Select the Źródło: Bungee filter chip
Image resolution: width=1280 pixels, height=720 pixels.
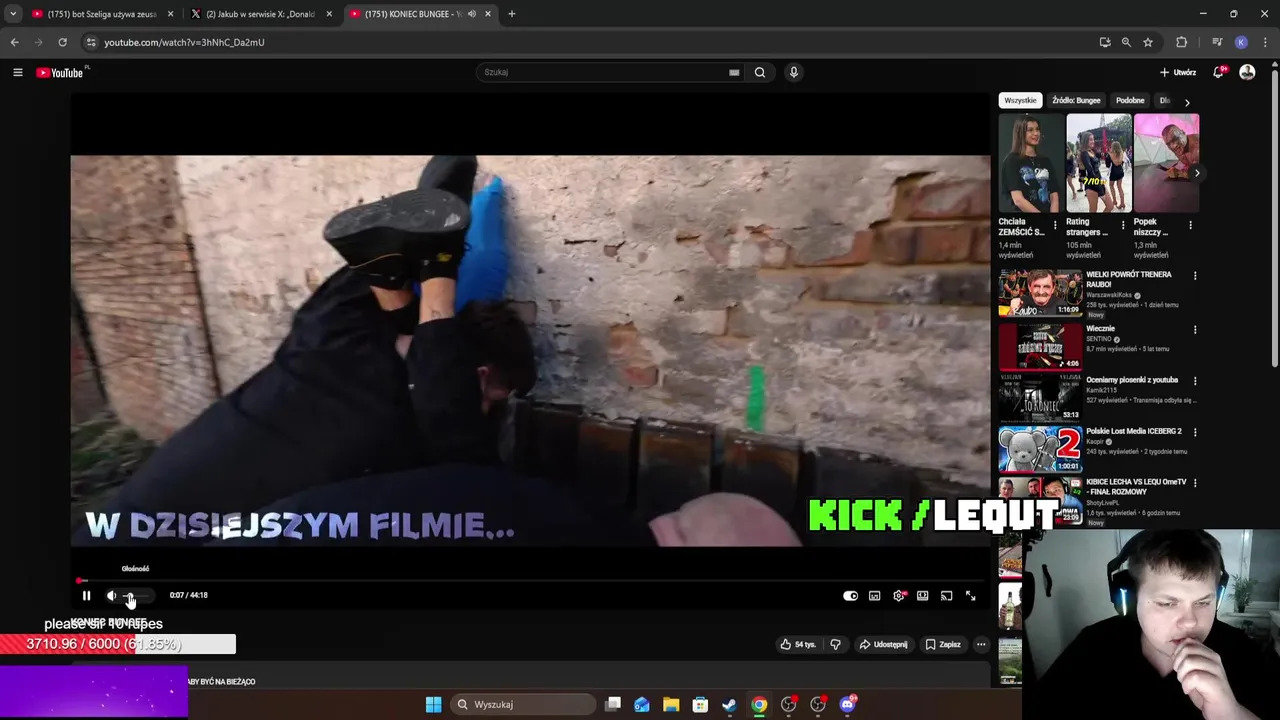(1076, 101)
